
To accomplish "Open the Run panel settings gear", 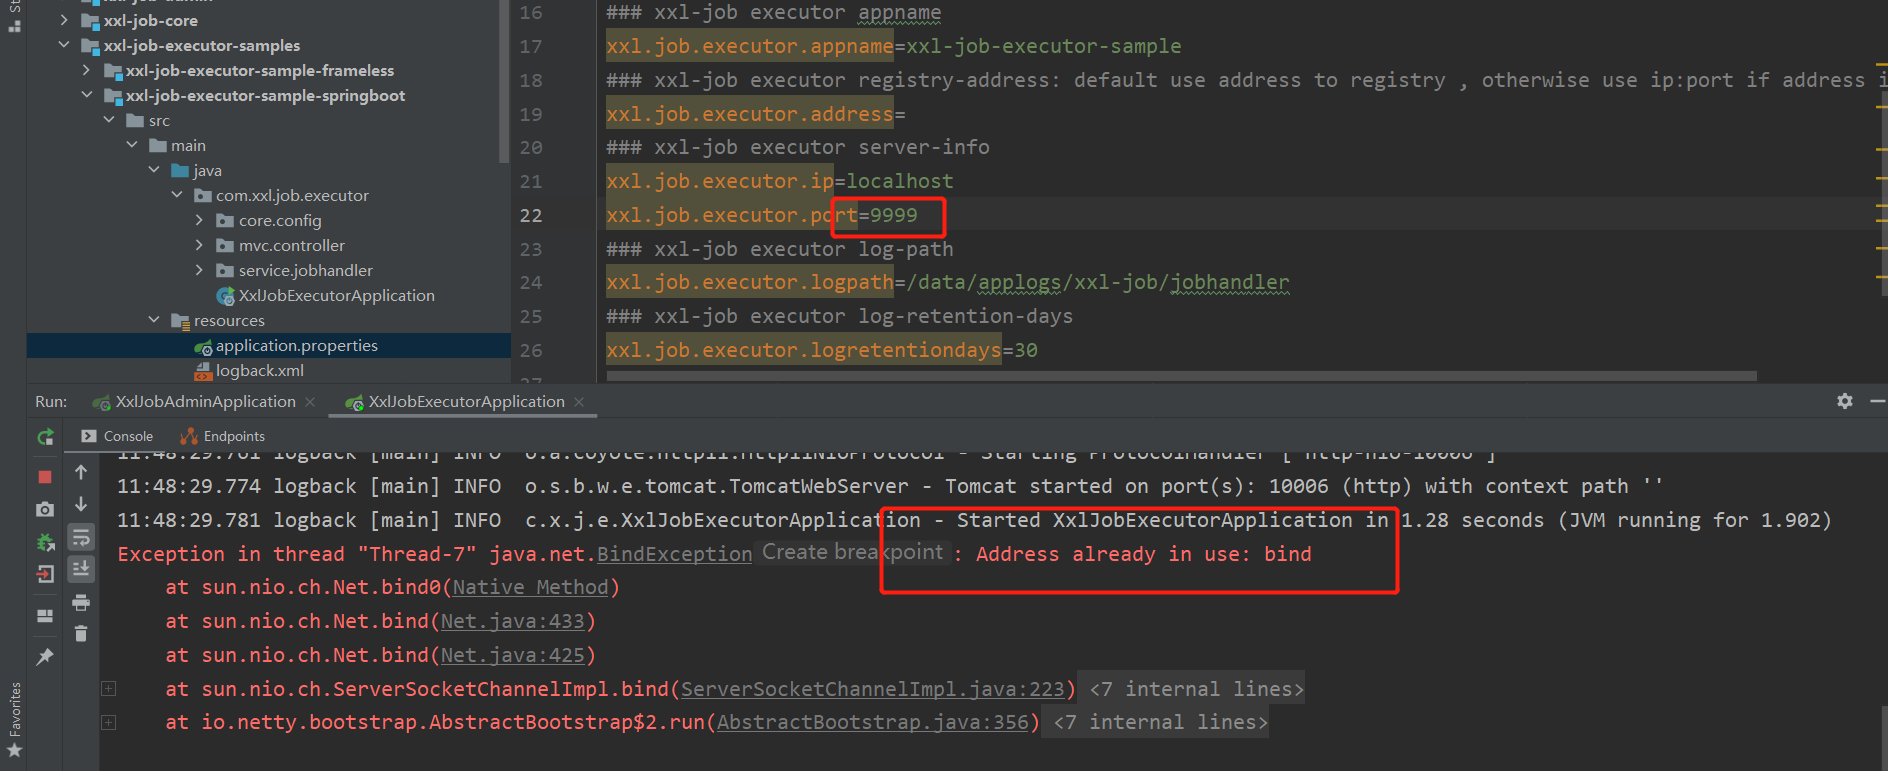I will tap(1845, 401).
